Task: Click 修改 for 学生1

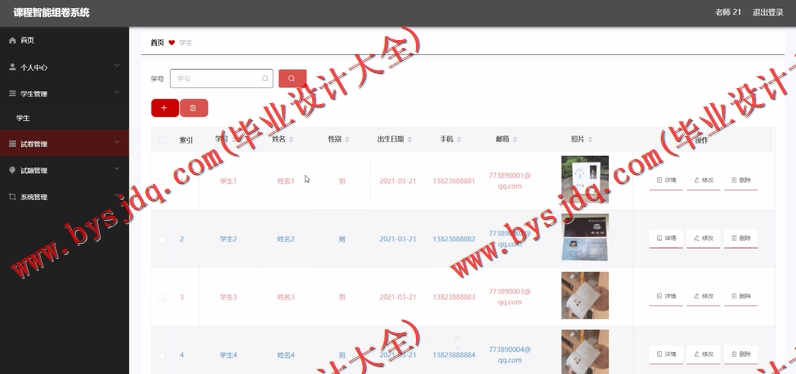Action: coord(704,180)
